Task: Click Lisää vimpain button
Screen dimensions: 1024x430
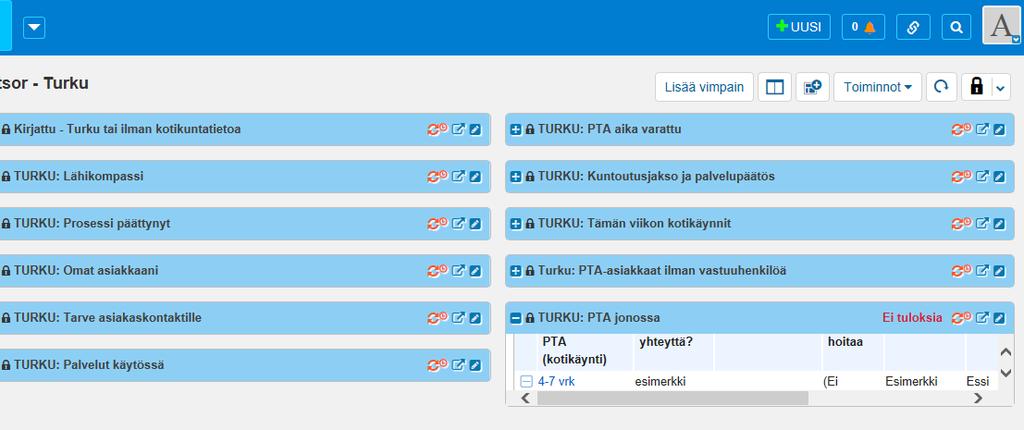Action: coord(704,87)
